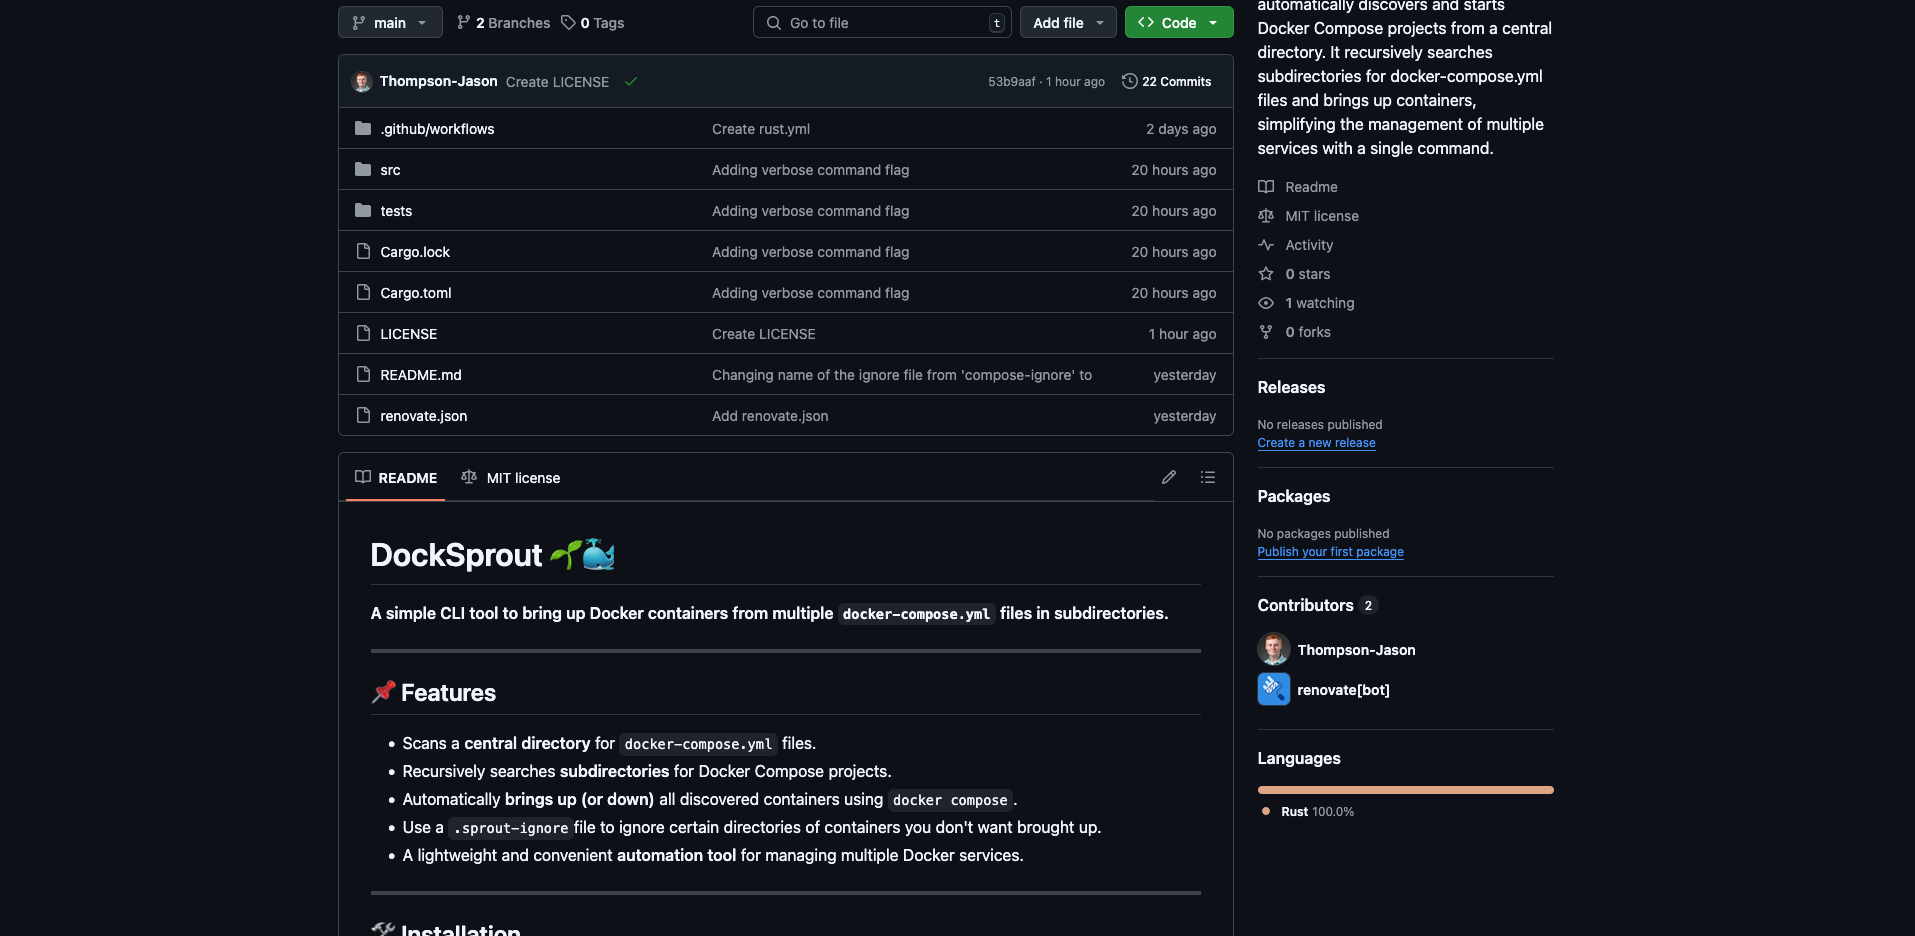Open the README outline list icon
Image resolution: width=1915 pixels, height=936 pixels.
[x=1208, y=477]
